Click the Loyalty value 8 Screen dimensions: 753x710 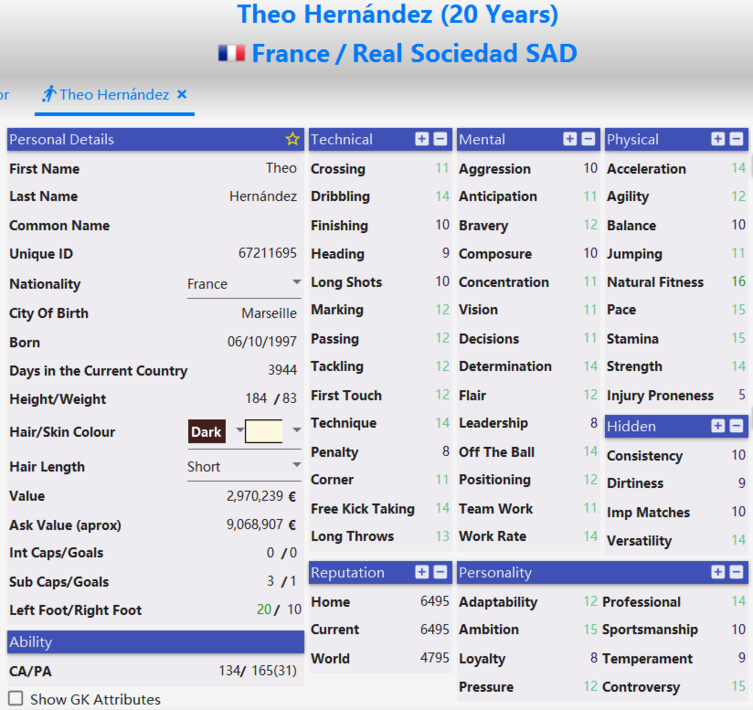click(594, 658)
